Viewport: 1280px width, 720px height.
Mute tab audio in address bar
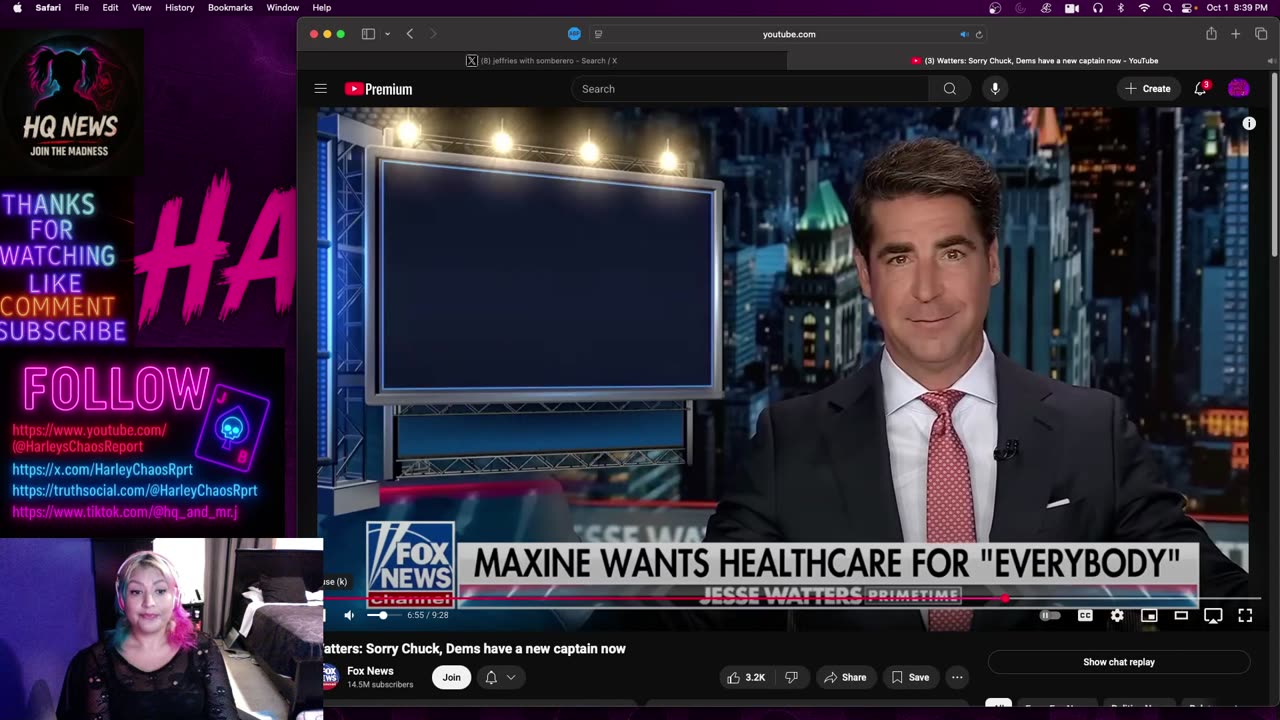click(964, 34)
